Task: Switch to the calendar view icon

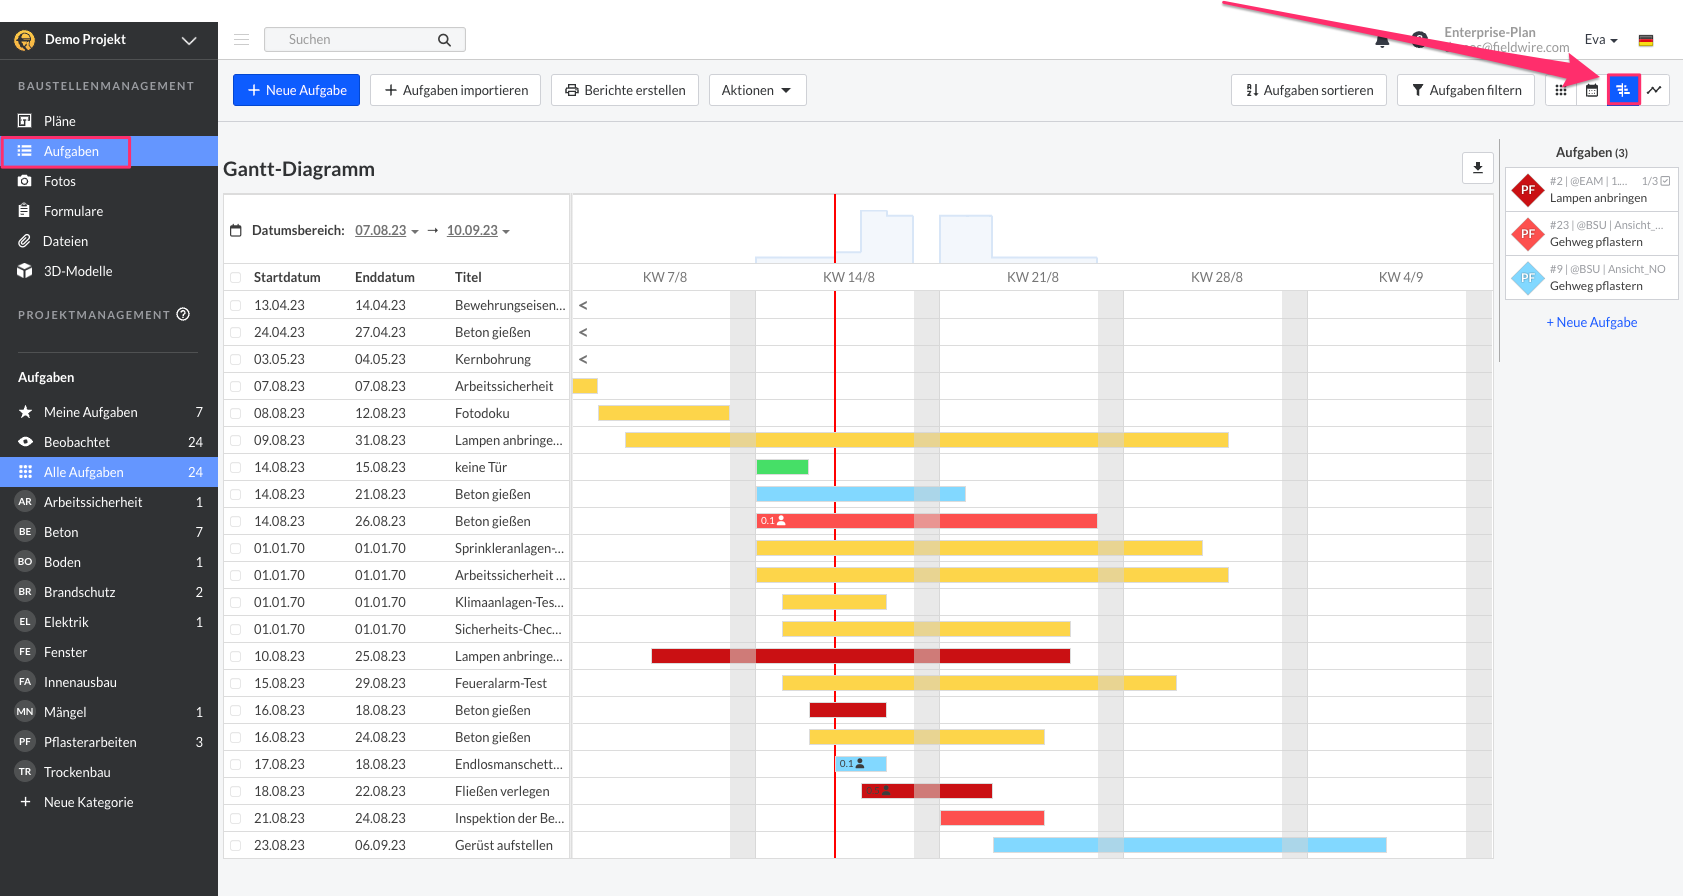Action: coord(1592,90)
